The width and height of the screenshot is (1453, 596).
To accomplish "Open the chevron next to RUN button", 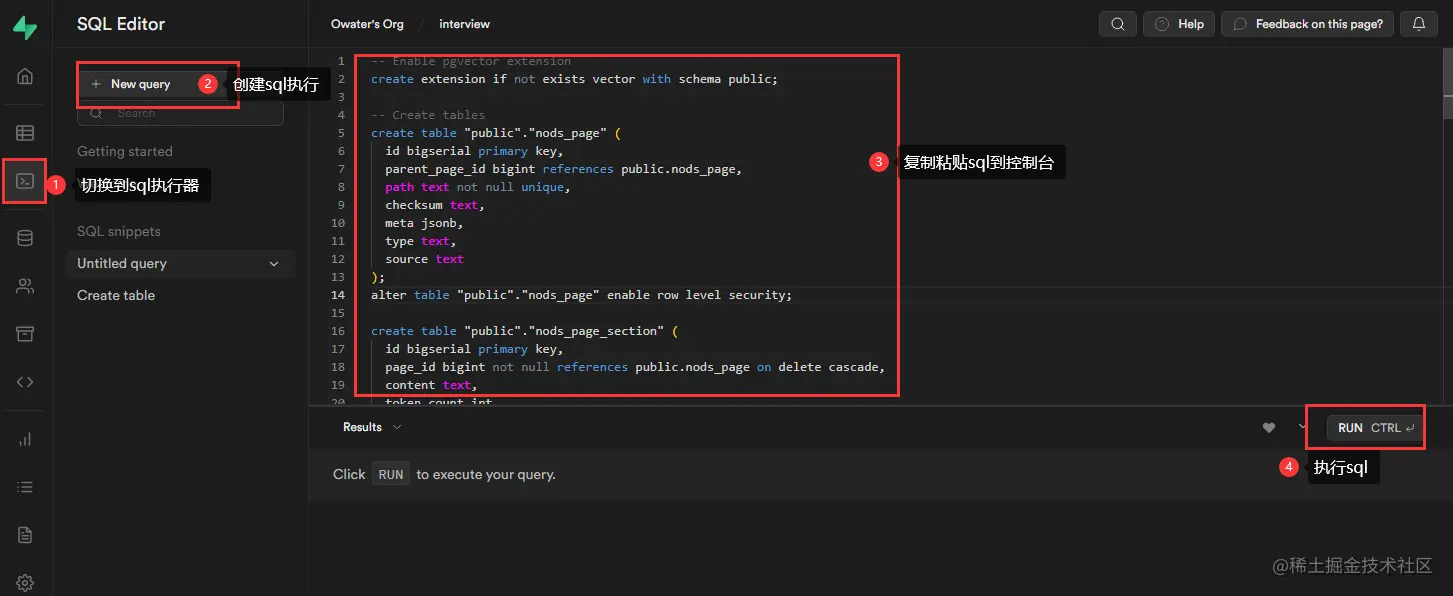I will coord(1303,427).
